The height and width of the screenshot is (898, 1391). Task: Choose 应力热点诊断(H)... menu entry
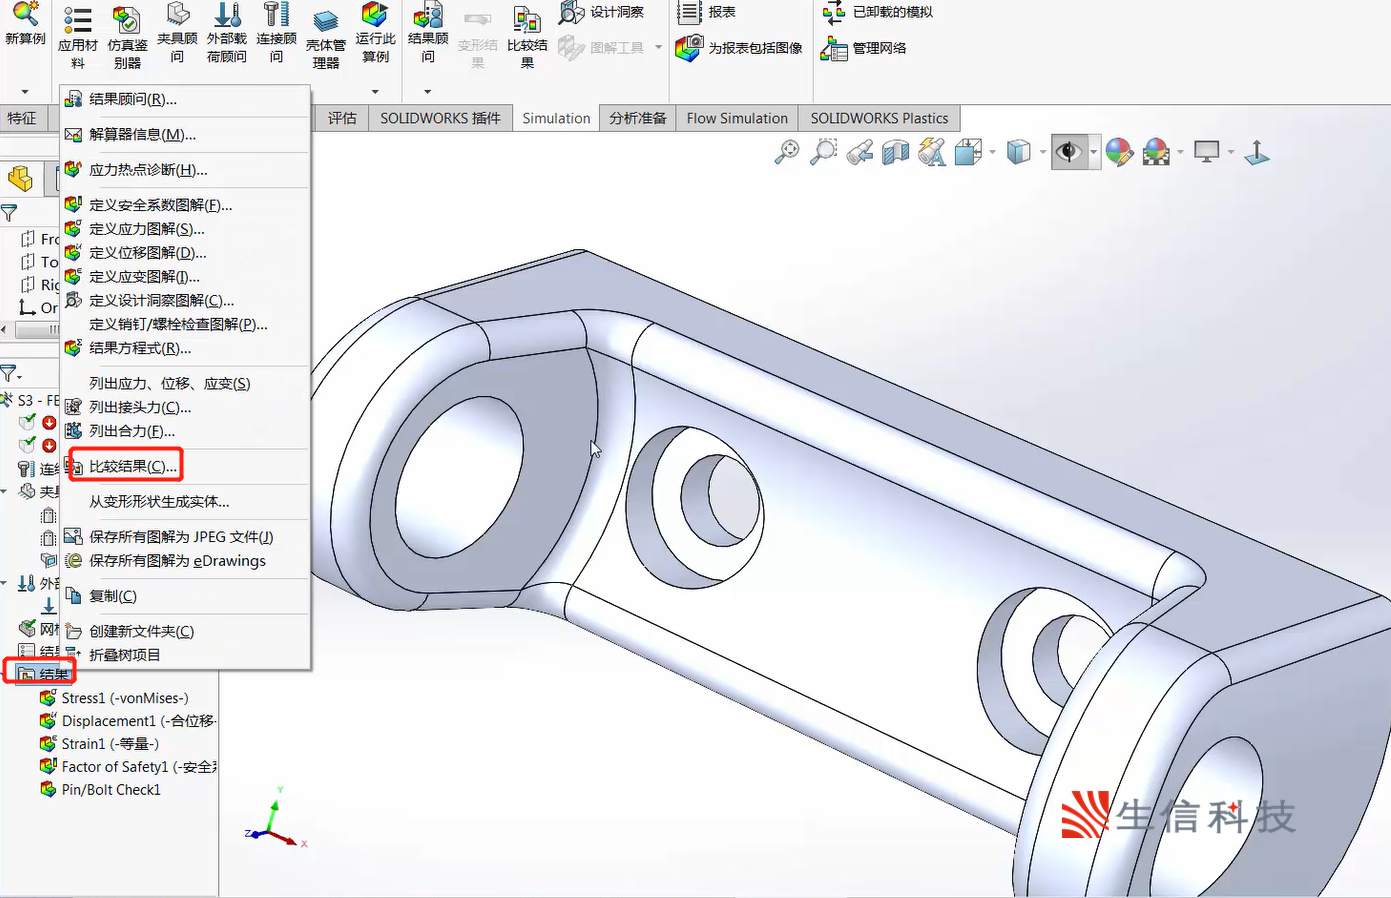coord(185,170)
